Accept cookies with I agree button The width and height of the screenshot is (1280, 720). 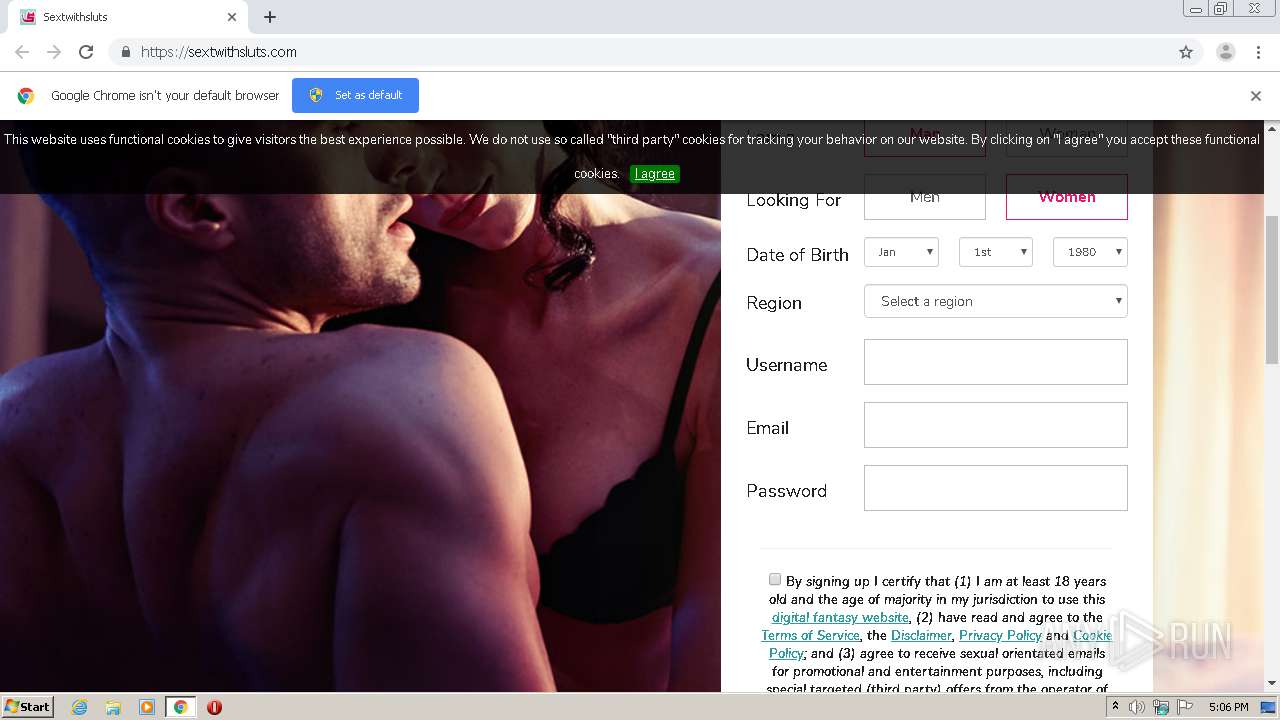pos(655,174)
